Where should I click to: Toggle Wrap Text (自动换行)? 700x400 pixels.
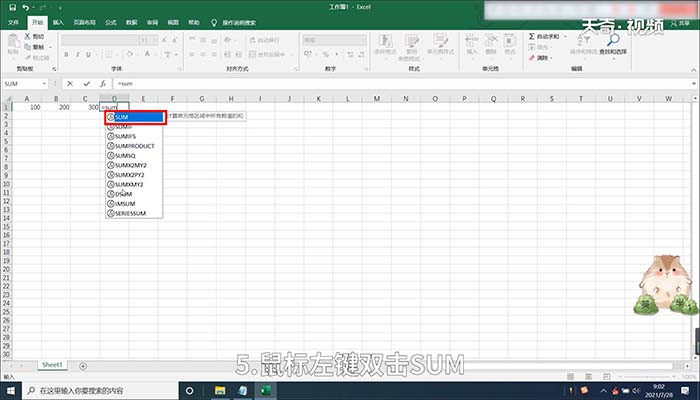coord(264,40)
